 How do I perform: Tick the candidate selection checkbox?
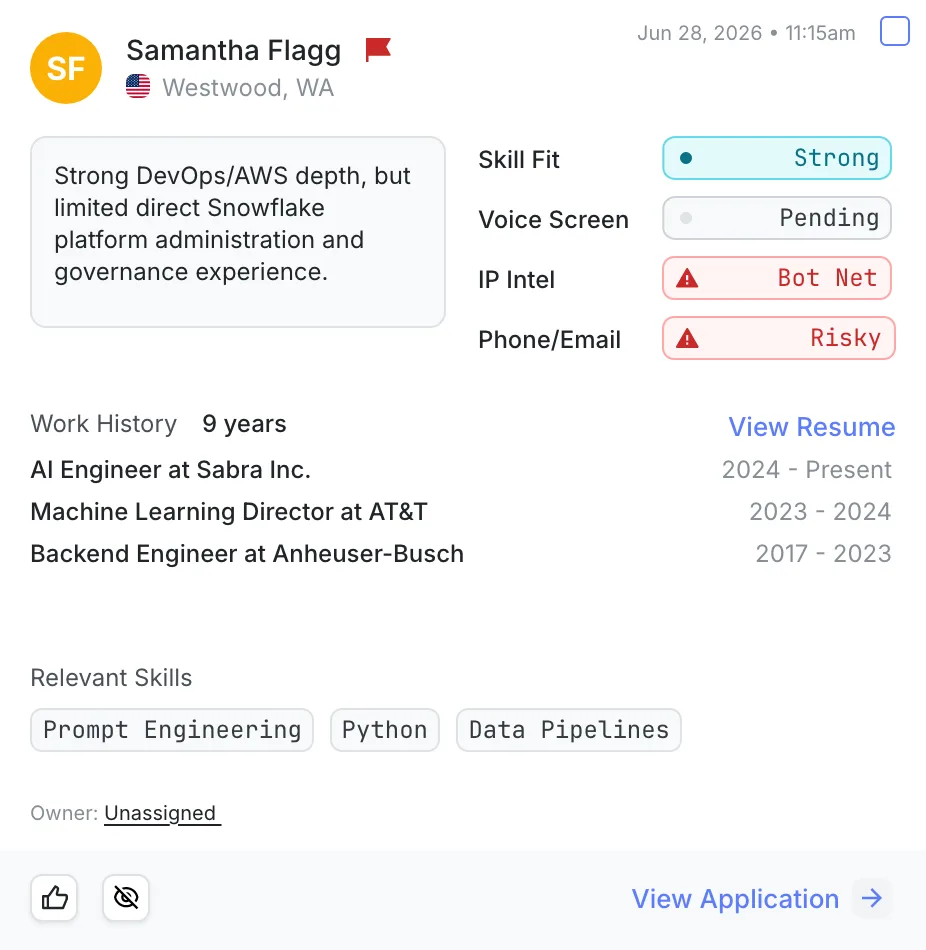(x=894, y=31)
